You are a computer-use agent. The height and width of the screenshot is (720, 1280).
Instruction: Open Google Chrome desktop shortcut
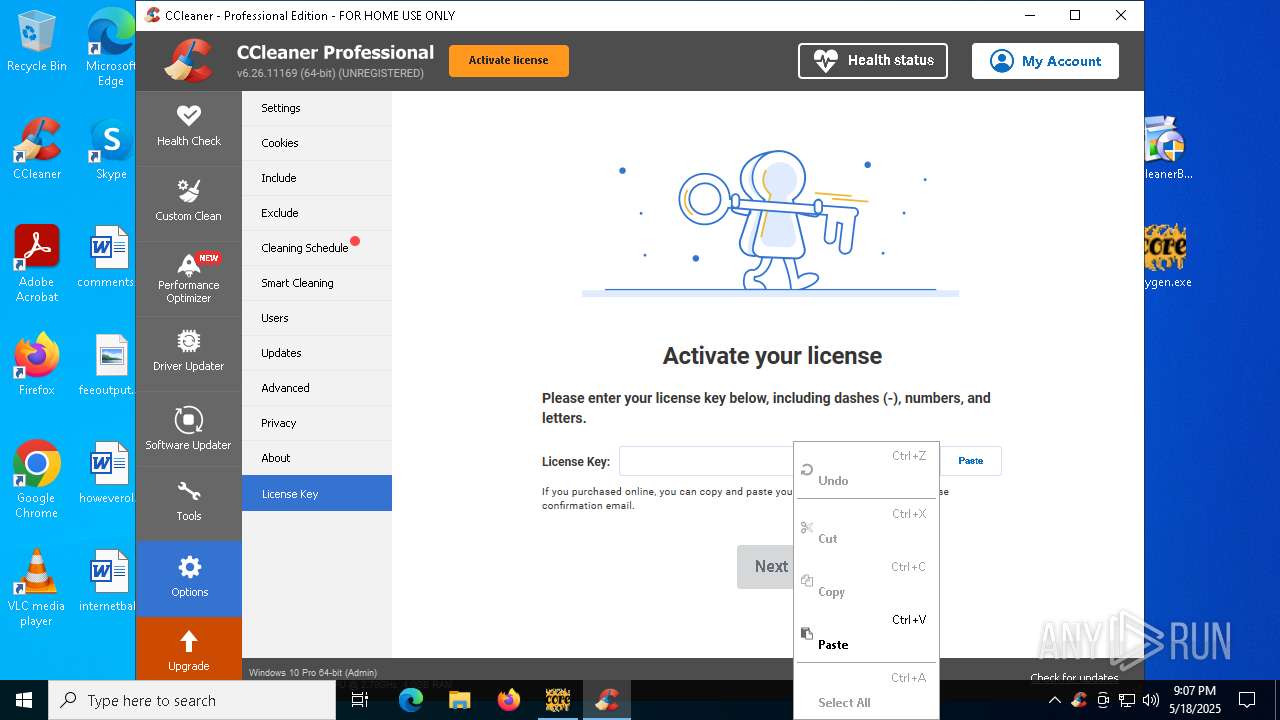pos(37,480)
